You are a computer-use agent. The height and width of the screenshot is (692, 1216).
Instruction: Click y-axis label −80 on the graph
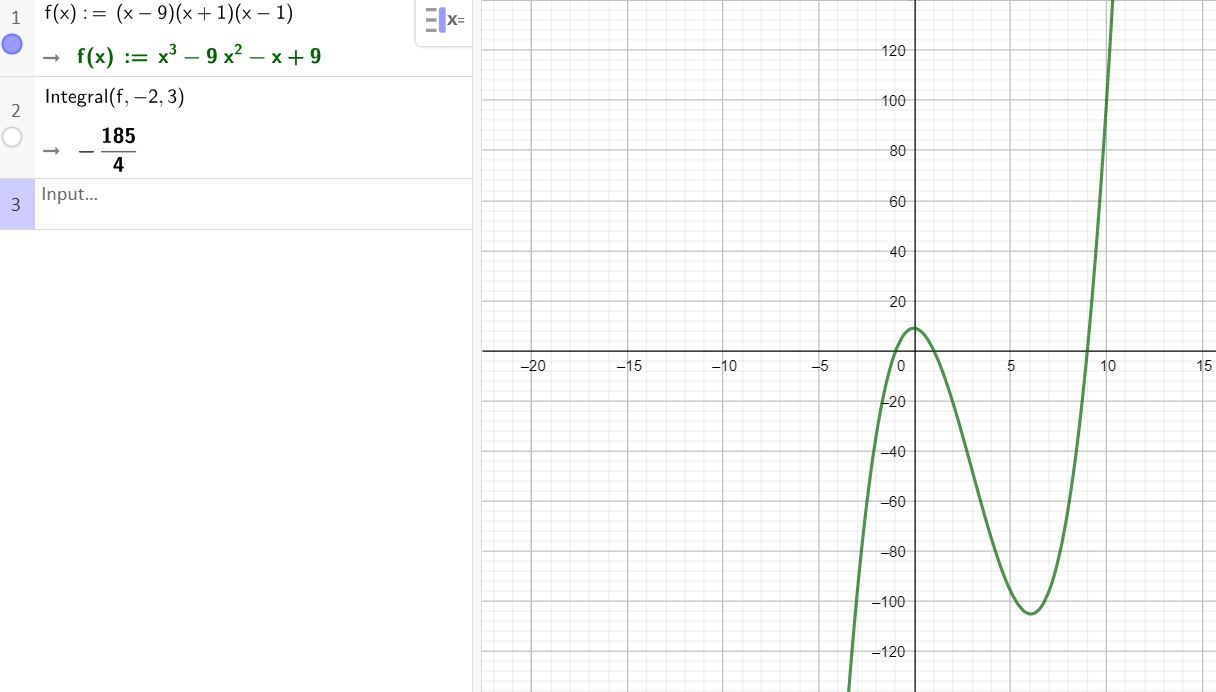click(892, 552)
